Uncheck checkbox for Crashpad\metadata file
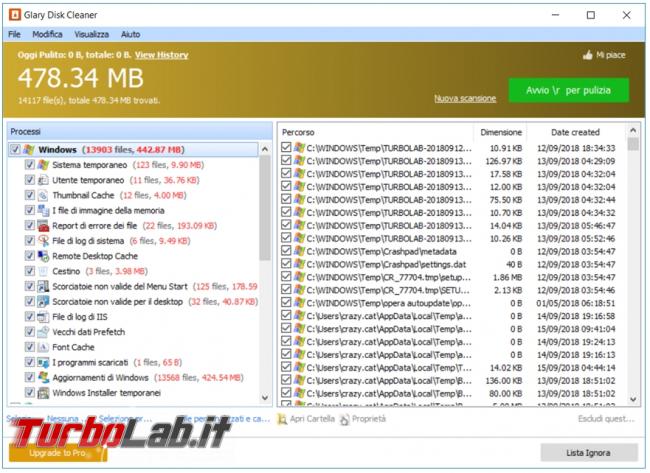 (286, 251)
